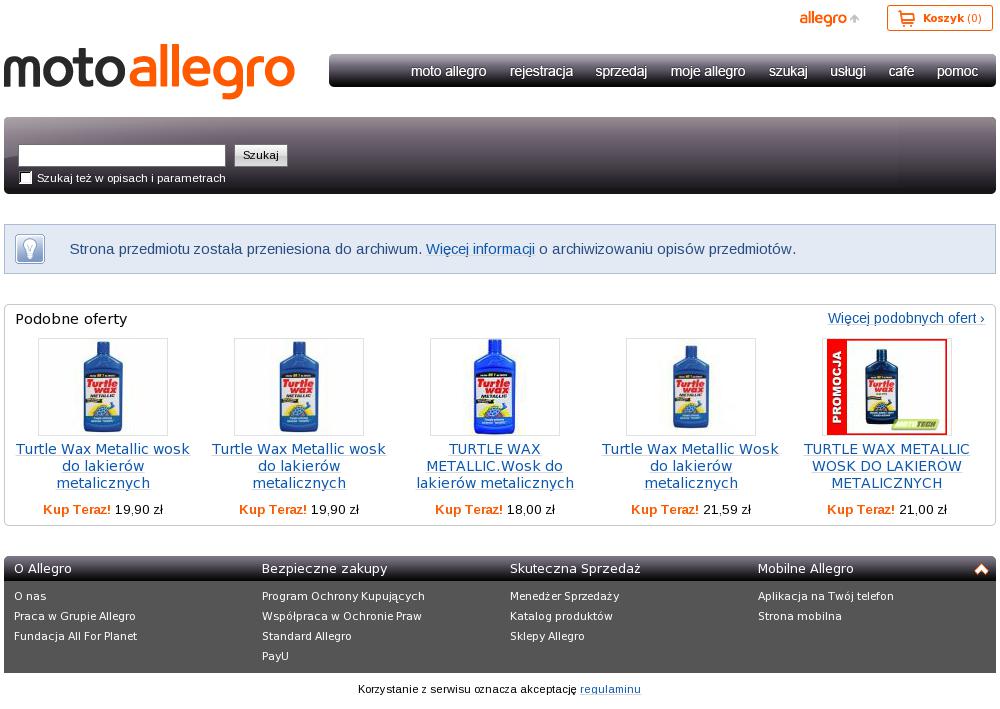This screenshot has height=709, width=1000.
Task: Click the small allegro logo with arrow
Action: [829, 18]
